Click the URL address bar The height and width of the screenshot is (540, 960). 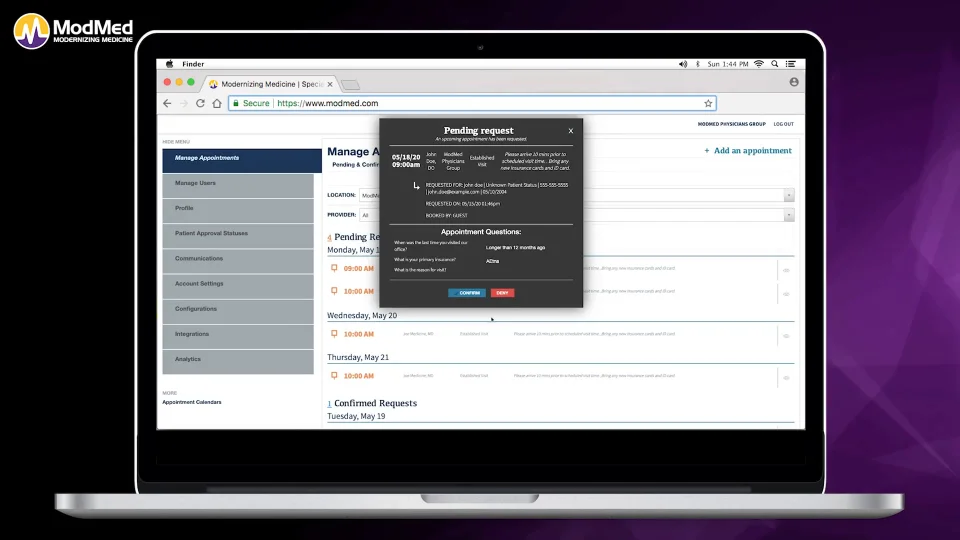coord(472,103)
